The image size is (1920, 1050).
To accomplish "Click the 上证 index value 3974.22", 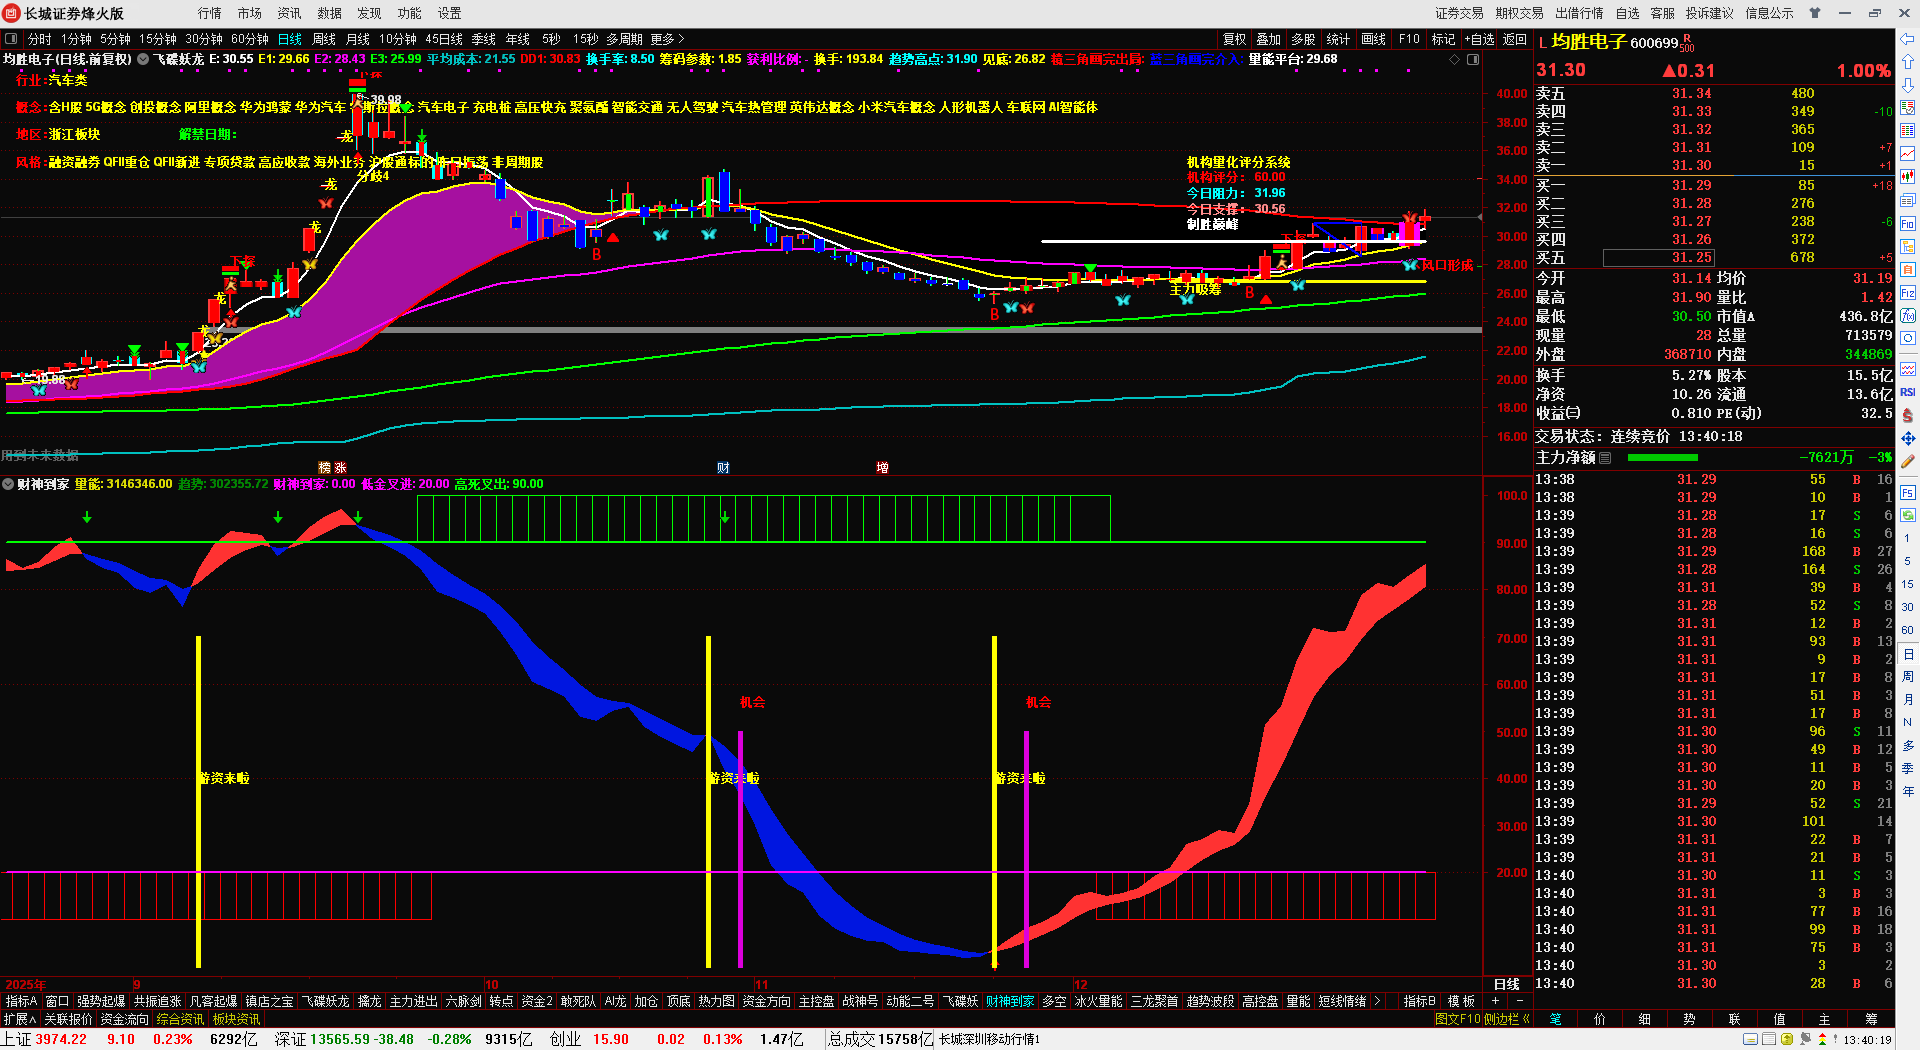I will [x=61, y=1039].
